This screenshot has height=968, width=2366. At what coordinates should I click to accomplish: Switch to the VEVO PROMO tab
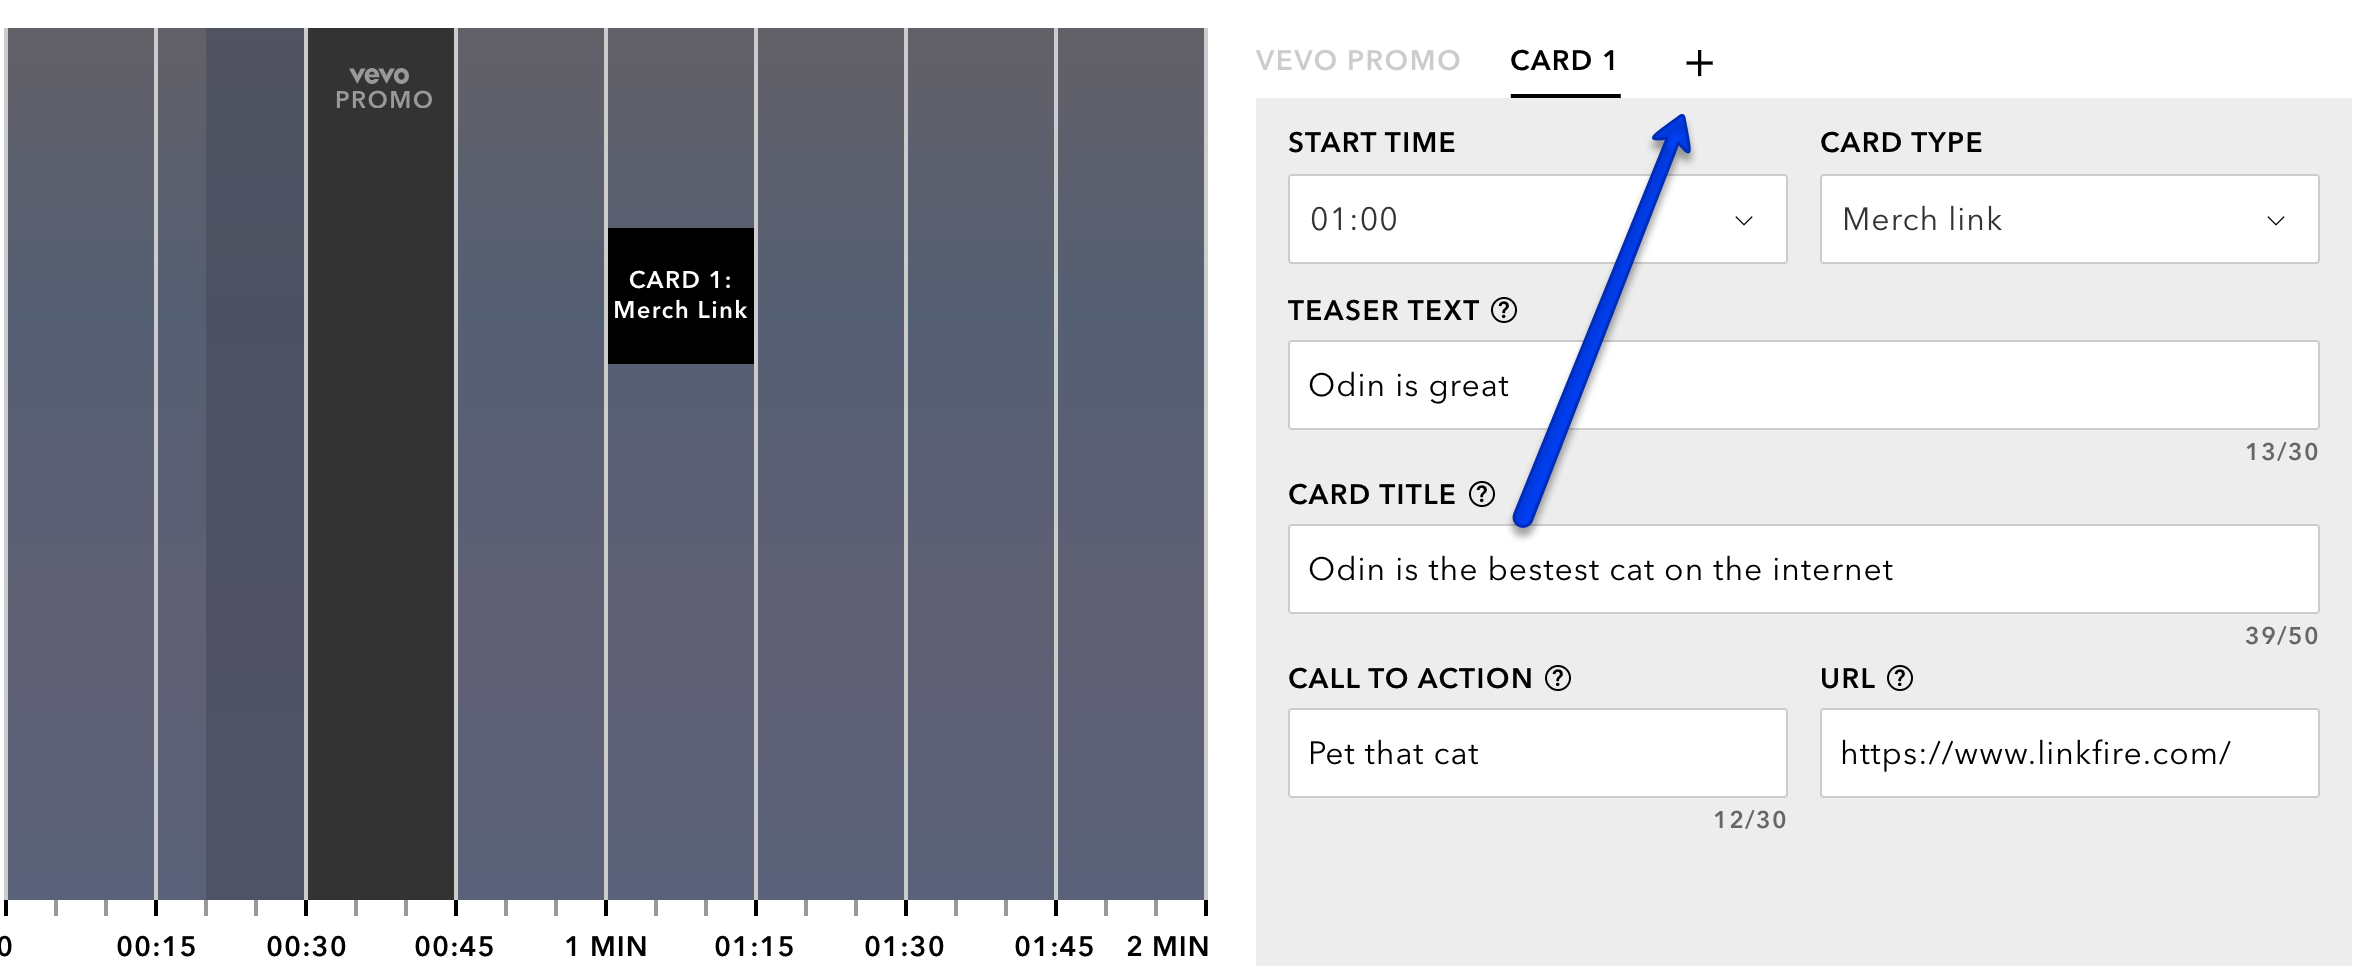point(1358,61)
